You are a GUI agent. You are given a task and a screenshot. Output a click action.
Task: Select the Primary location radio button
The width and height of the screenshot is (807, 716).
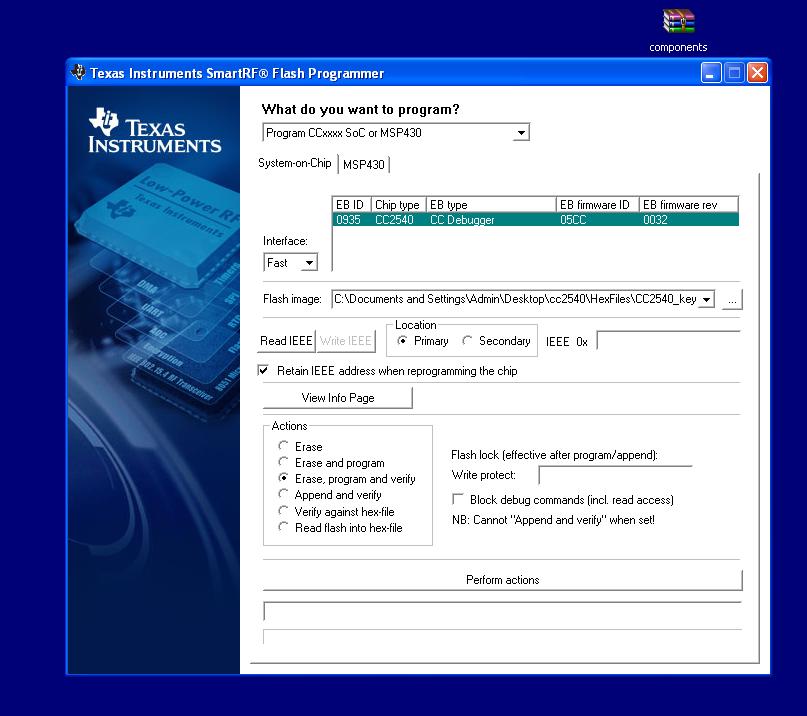pyautogui.click(x=402, y=341)
